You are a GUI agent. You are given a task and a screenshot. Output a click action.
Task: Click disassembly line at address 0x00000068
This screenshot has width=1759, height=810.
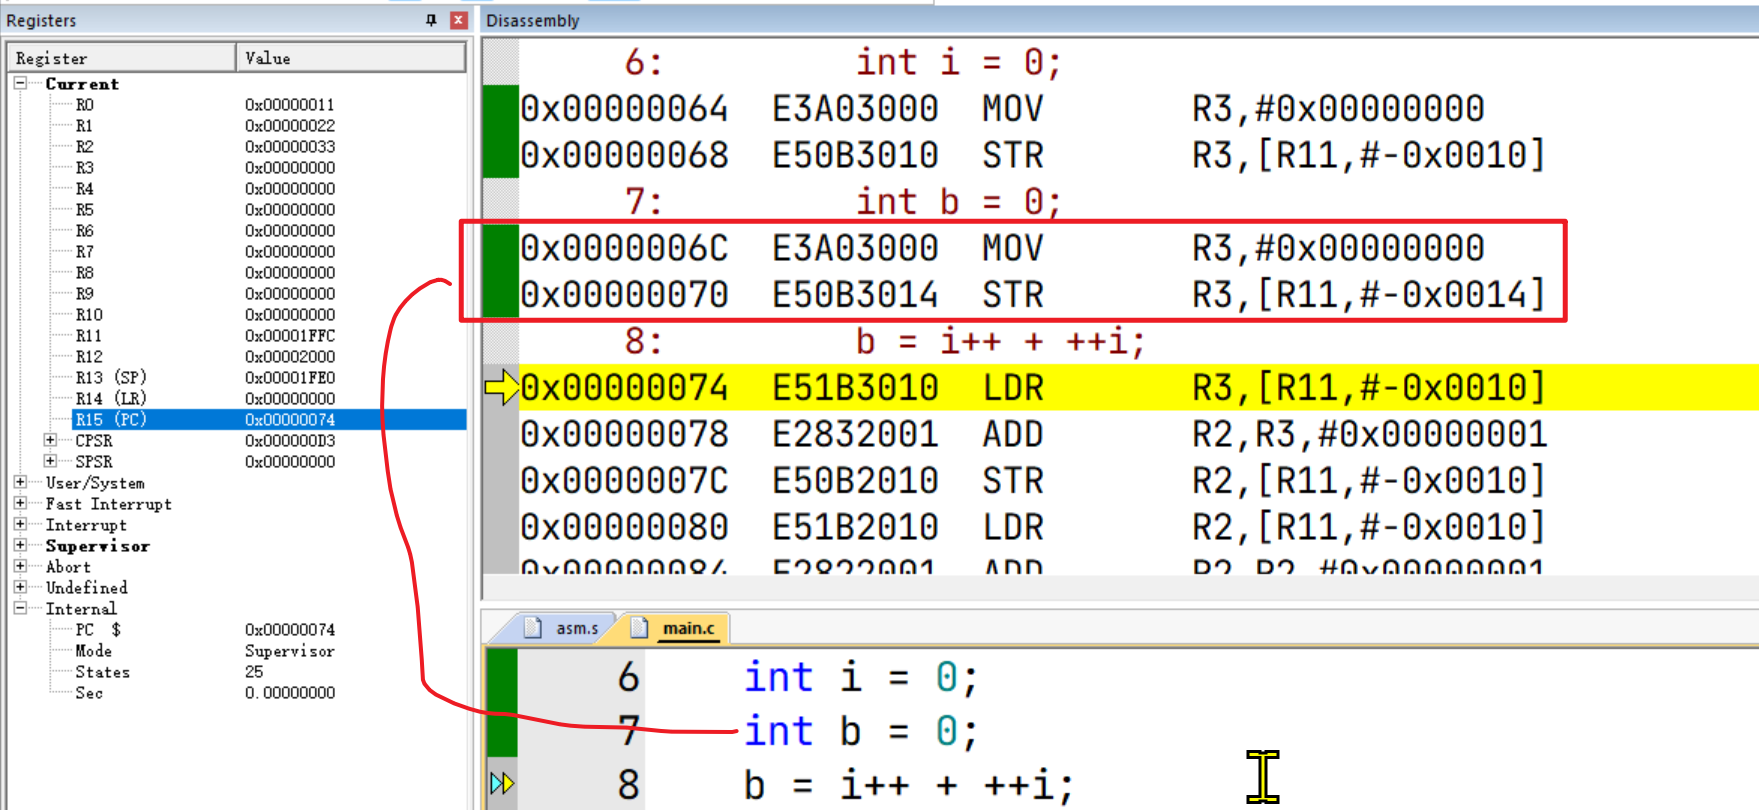1033,155
